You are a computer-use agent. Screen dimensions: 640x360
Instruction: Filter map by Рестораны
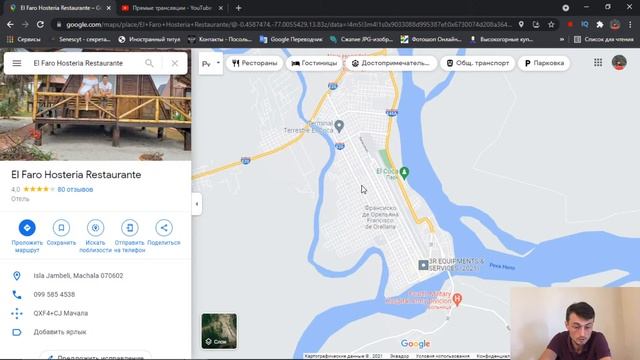(x=255, y=63)
